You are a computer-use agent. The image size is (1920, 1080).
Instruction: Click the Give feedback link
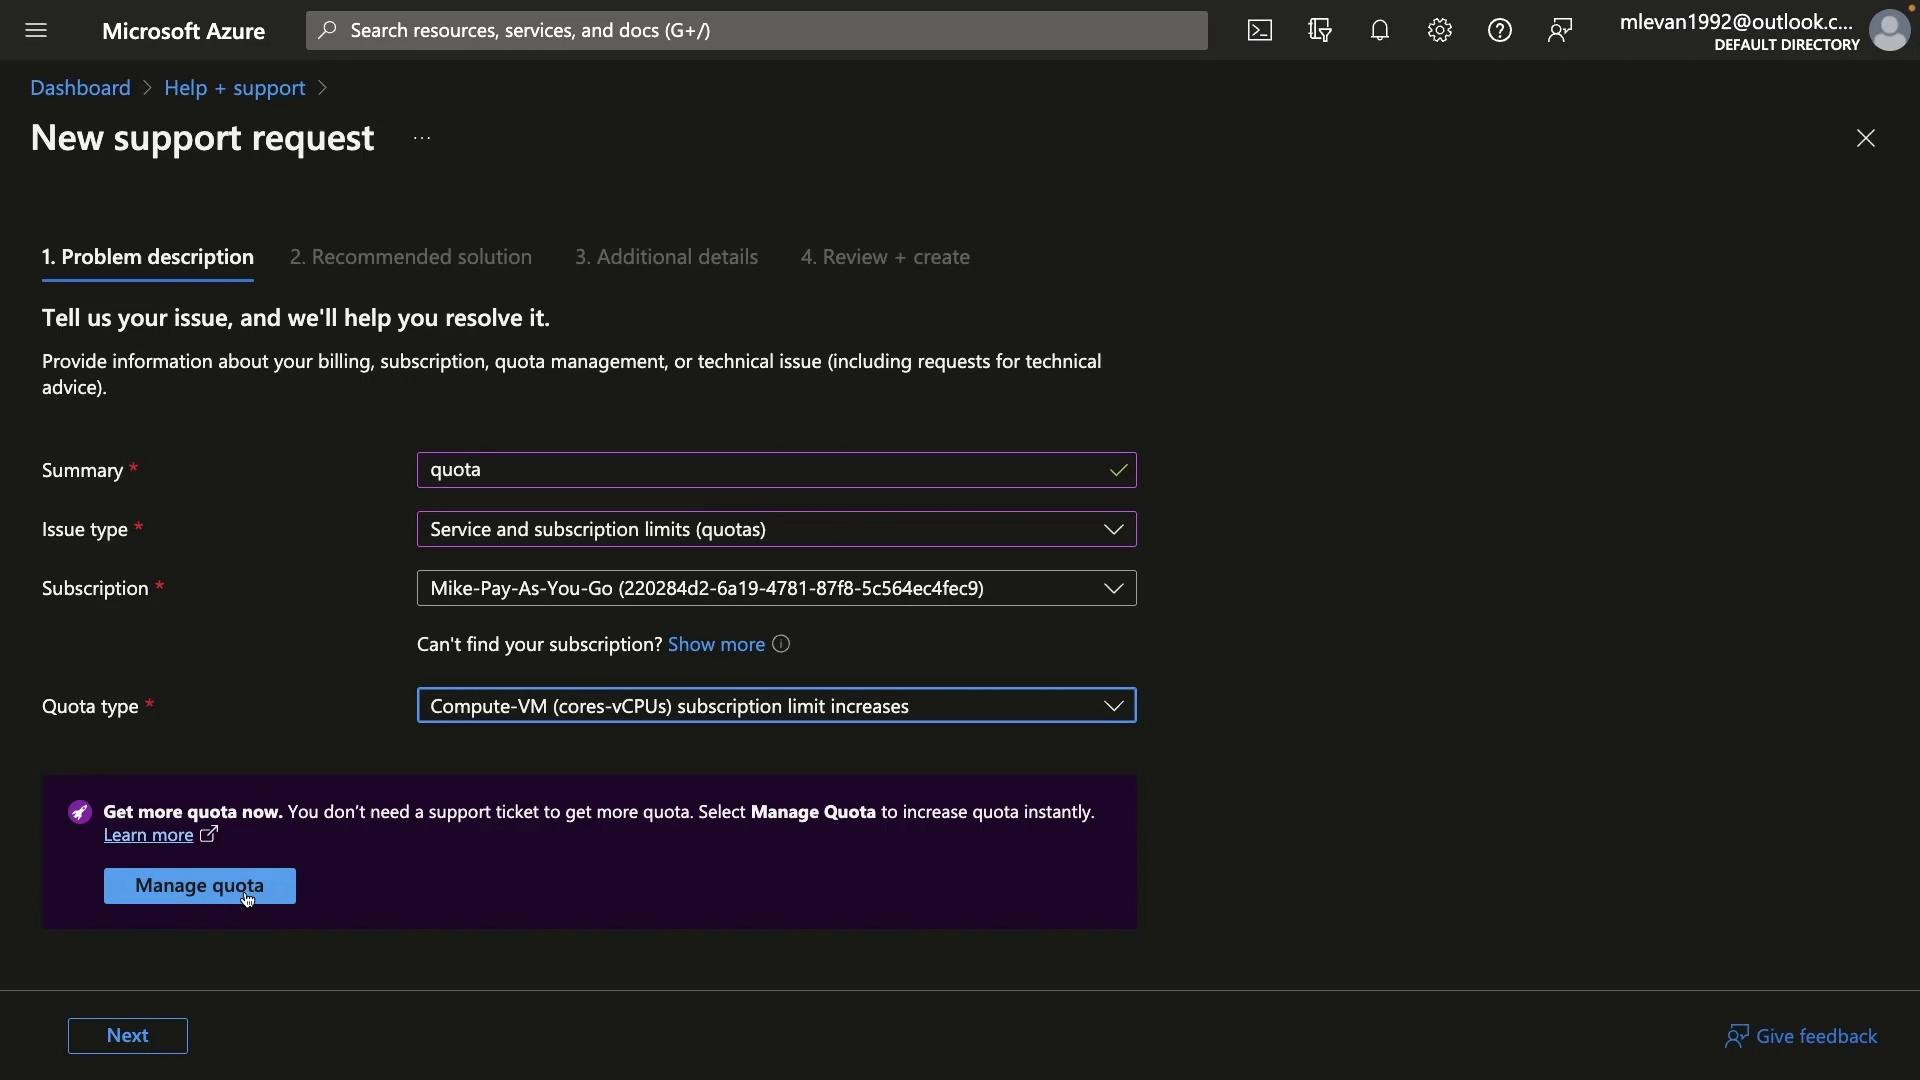pyautogui.click(x=1817, y=1036)
